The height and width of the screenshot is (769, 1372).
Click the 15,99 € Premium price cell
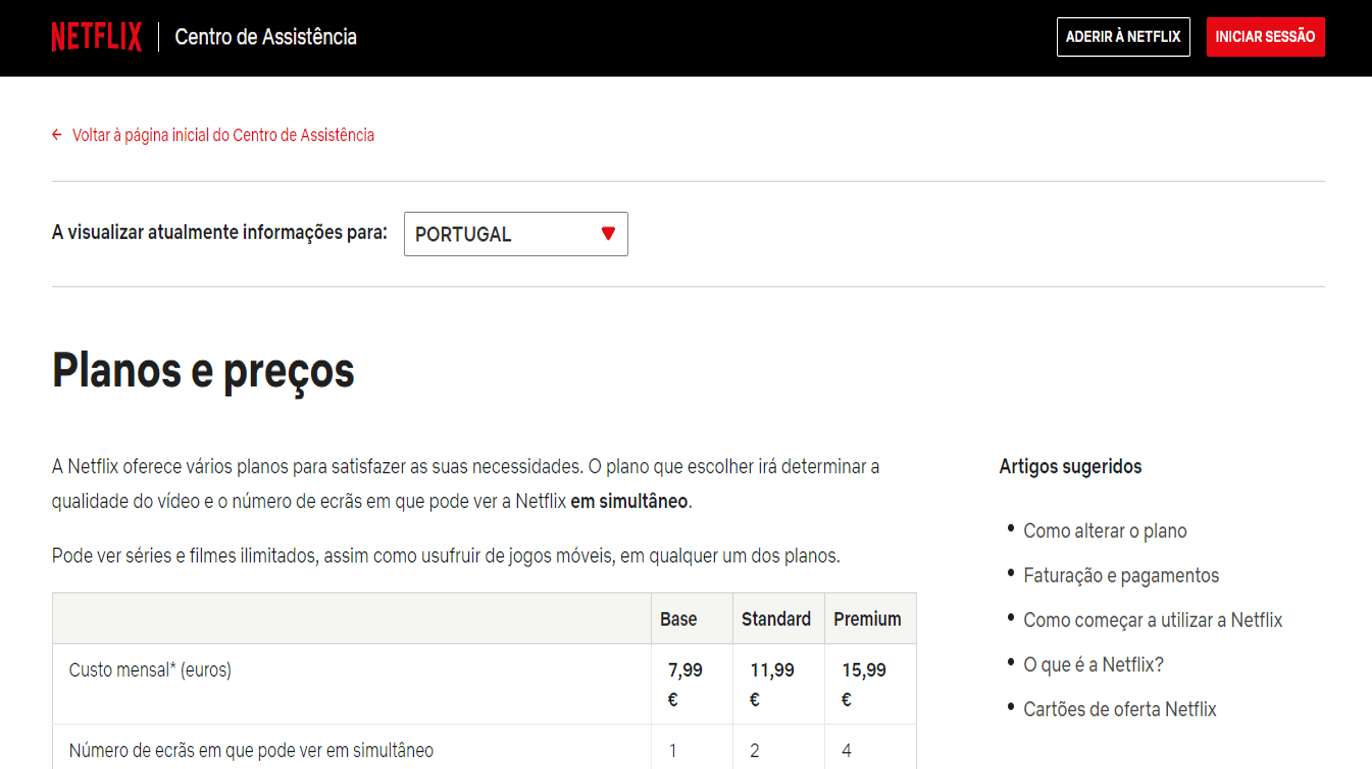tap(864, 684)
